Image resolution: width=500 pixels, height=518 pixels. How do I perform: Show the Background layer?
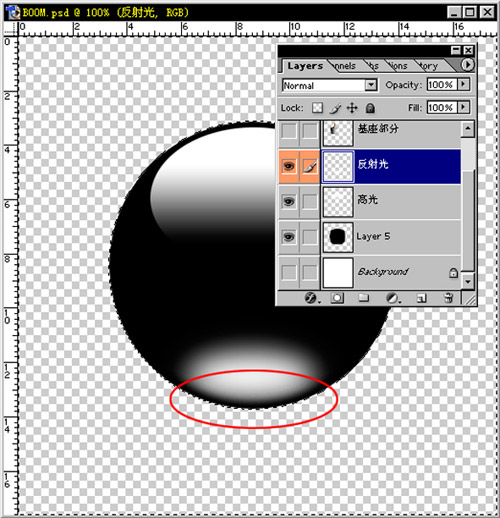289,272
